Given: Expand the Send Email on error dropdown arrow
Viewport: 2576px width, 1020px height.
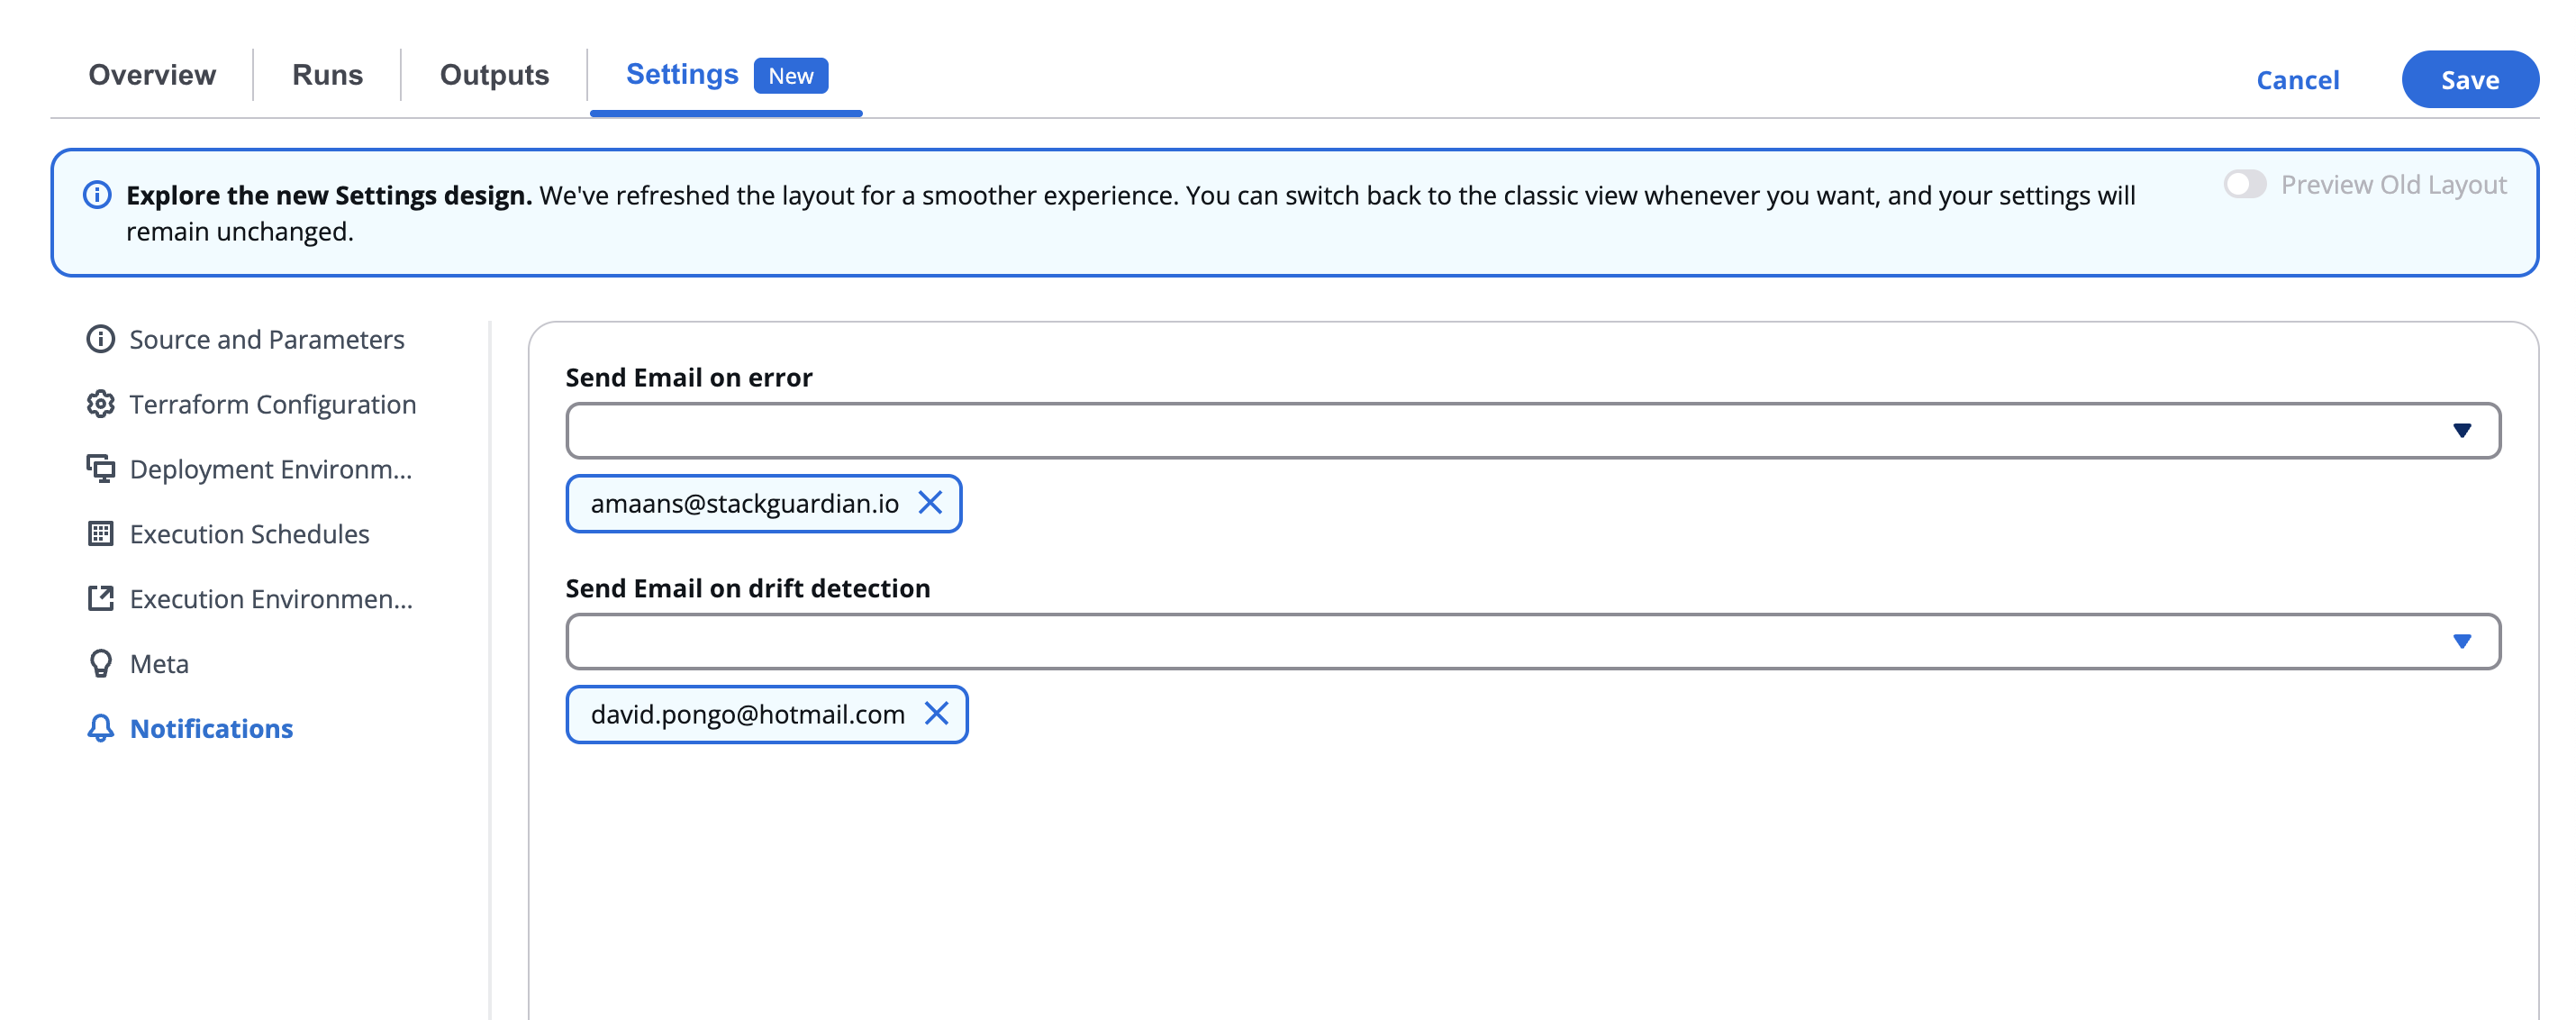Looking at the screenshot, I should (2461, 431).
